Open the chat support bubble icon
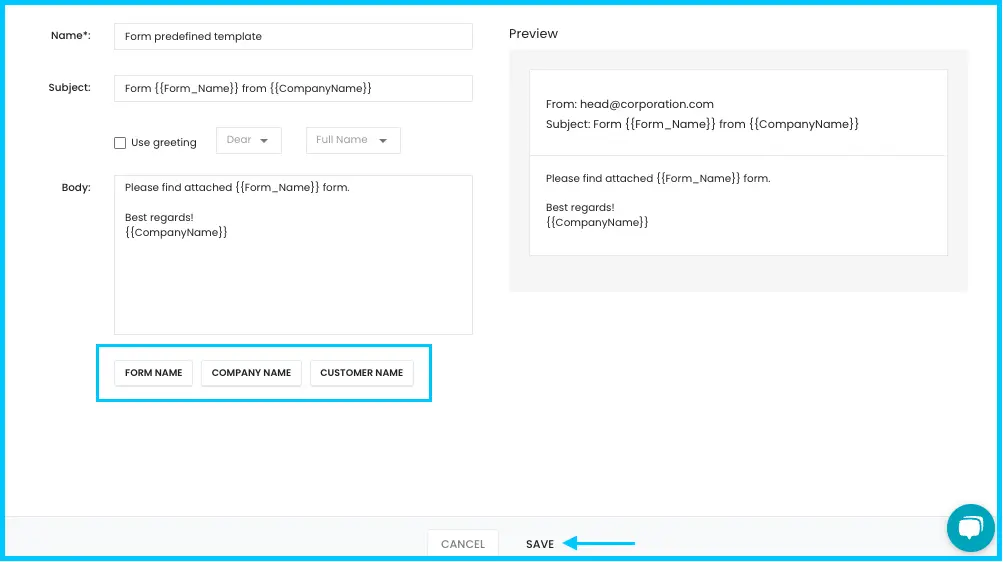Viewport: 1003px width, 562px height. point(970,527)
